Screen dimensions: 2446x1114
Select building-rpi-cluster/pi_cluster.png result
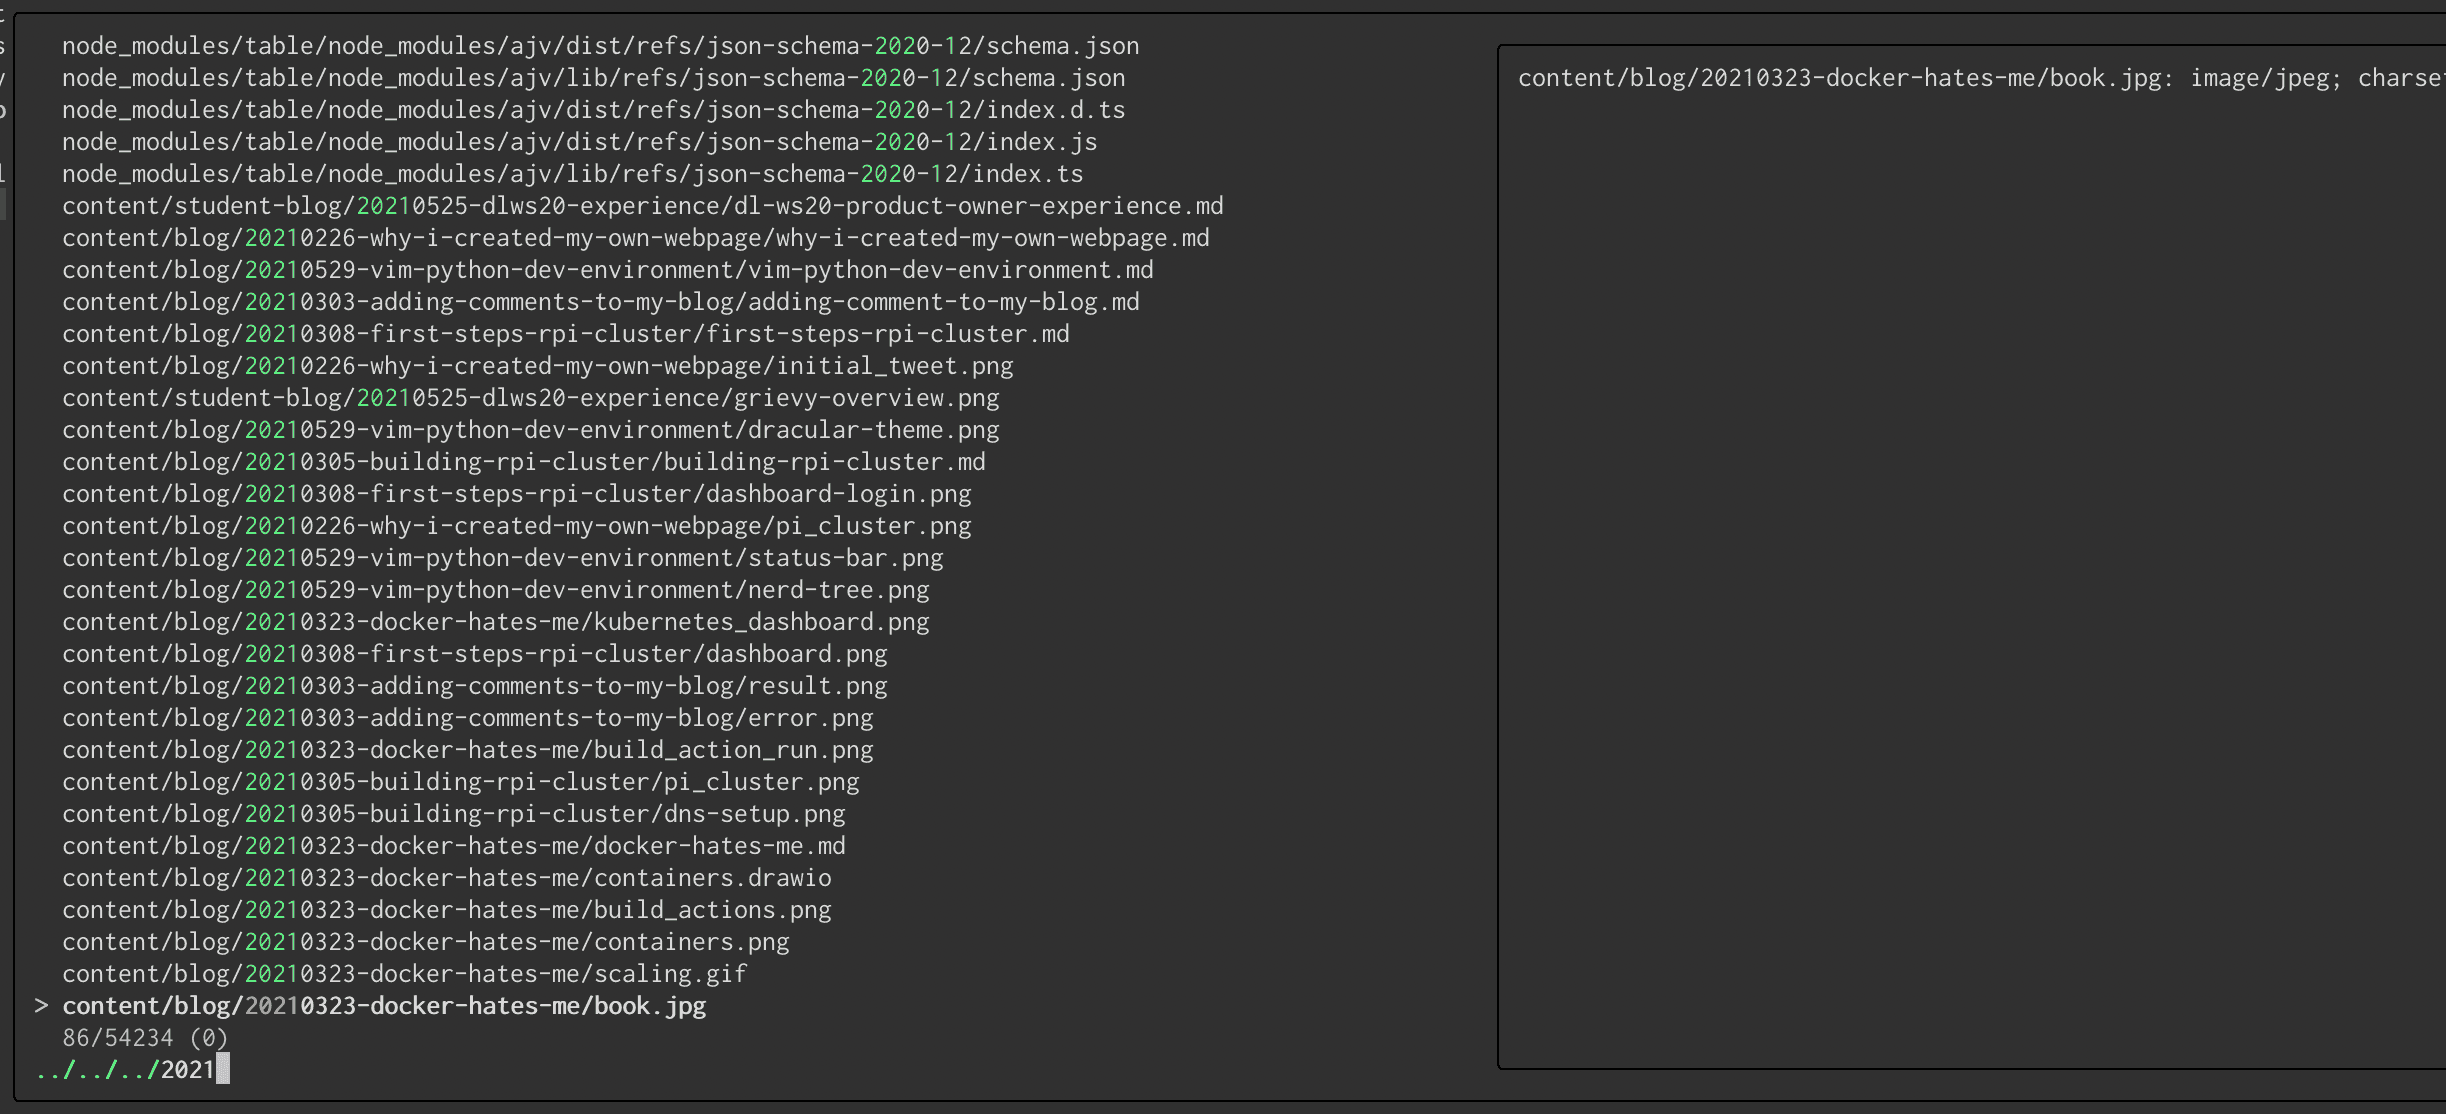[460, 782]
